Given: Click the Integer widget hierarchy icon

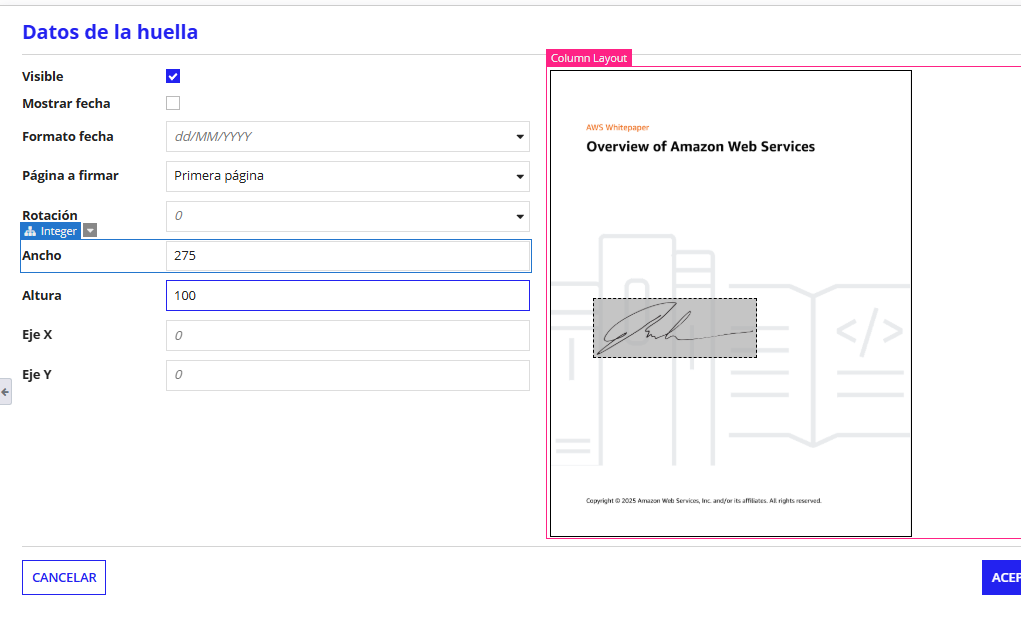Looking at the screenshot, I should click(x=30, y=231).
